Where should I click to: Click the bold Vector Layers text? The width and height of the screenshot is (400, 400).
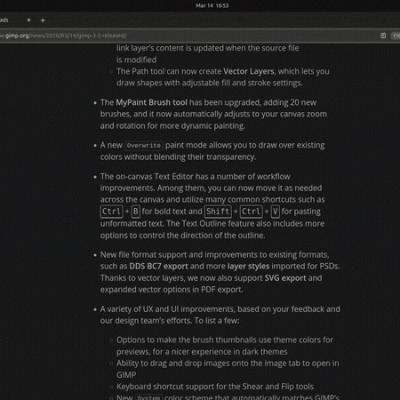point(249,71)
